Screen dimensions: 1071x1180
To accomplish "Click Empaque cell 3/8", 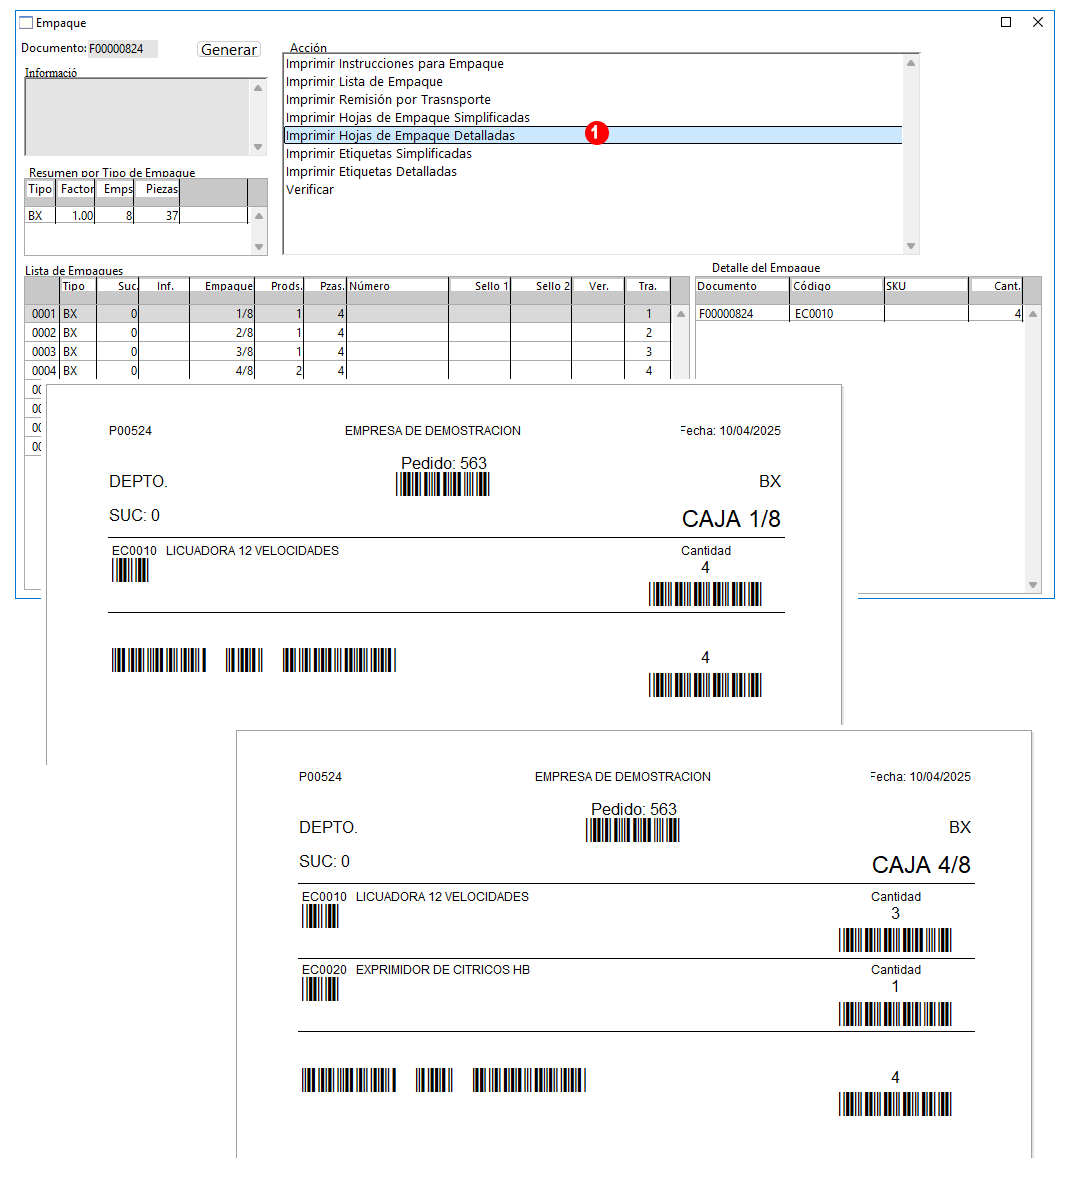I will coord(223,351).
